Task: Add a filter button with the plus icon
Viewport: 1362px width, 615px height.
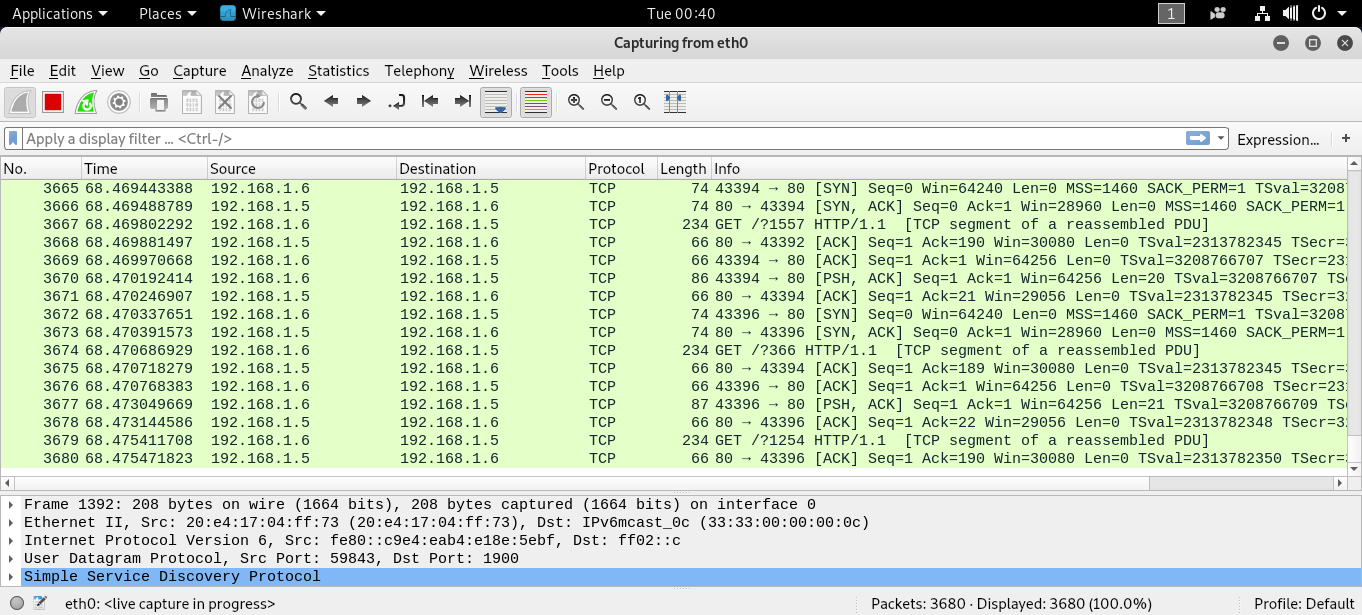Action: (1346, 139)
